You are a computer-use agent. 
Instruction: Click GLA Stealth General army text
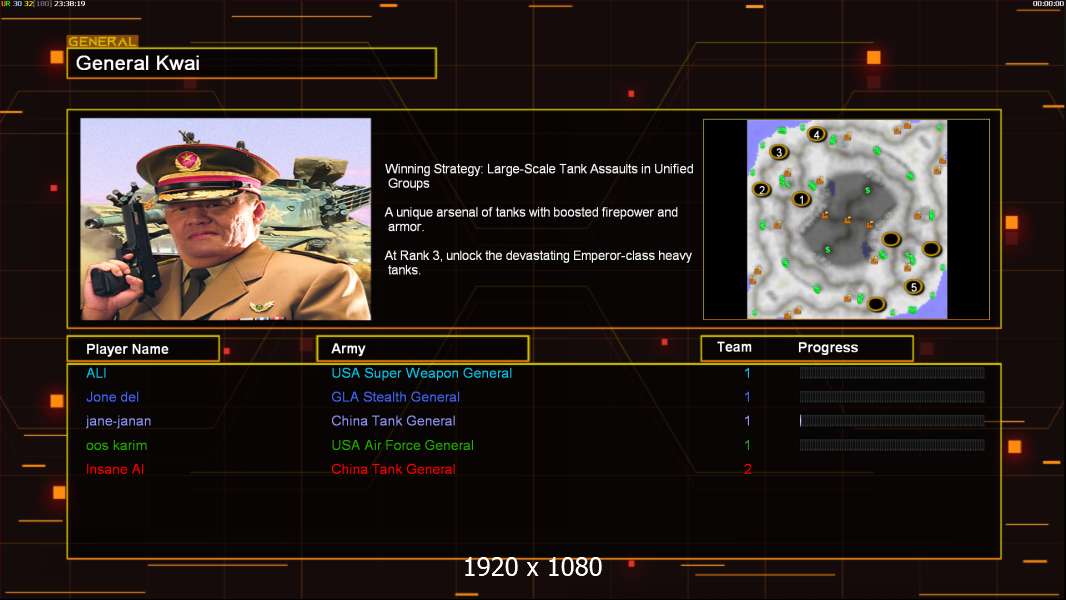(x=395, y=397)
